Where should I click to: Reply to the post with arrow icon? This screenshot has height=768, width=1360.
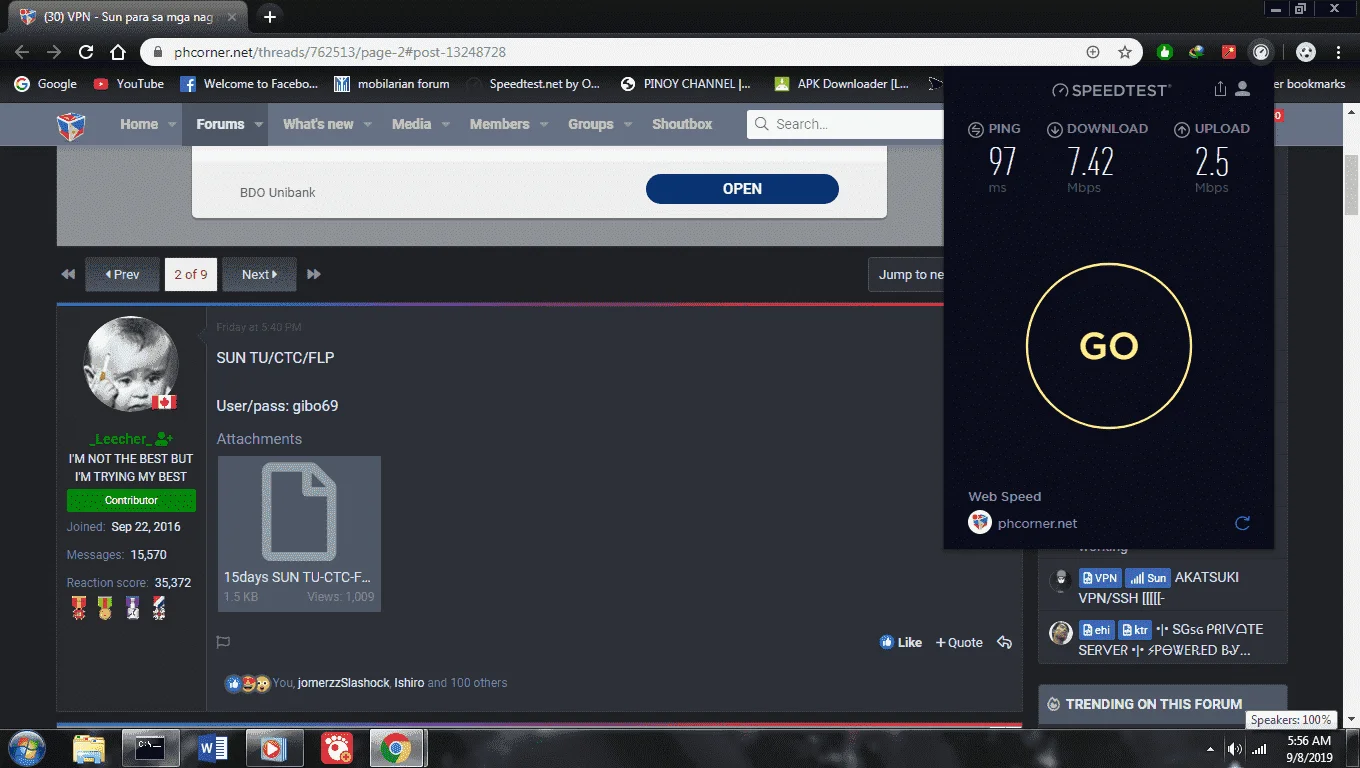pos(1005,642)
